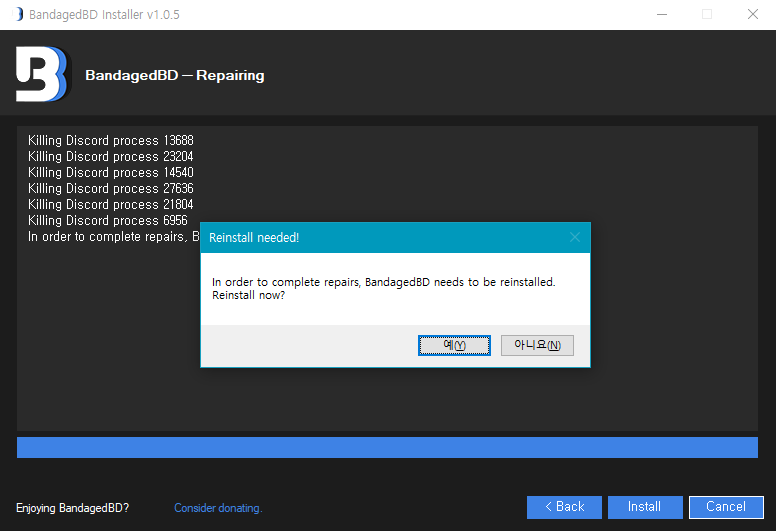Select log line Killing Discord process 6956
Image resolution: width=776 pixels, height=531 pixels.
(108, 220)
